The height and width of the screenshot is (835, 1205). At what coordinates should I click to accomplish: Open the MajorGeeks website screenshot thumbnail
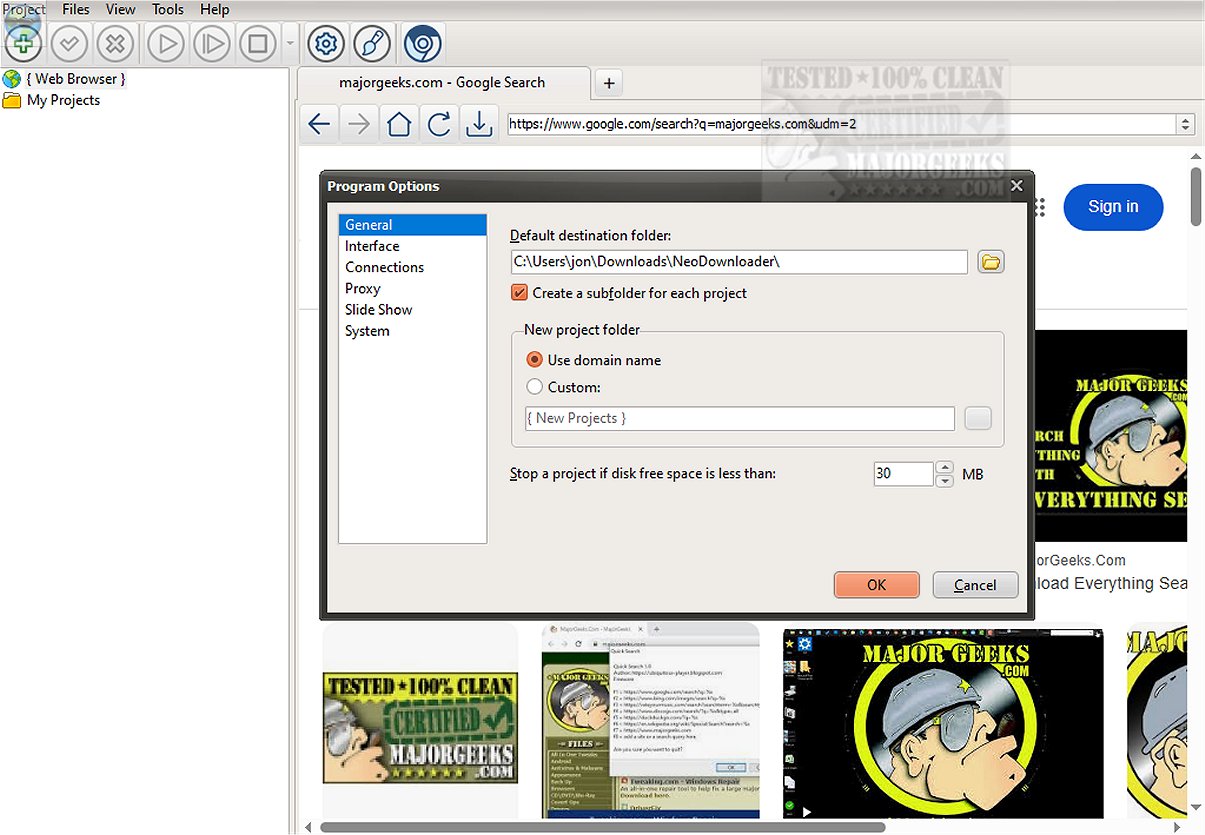651,720
